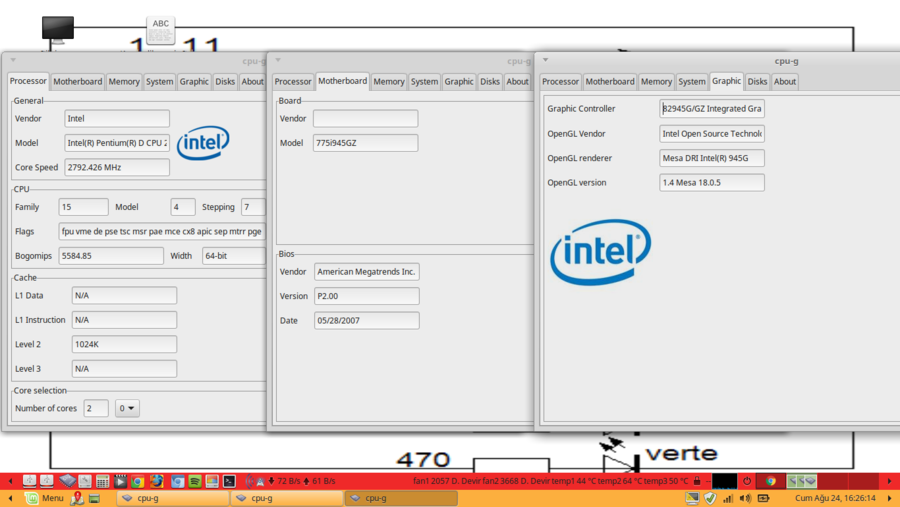Screen dimensions: 900x507
Task: Click the volume speaker tray icon
Action: pos(746,498)
